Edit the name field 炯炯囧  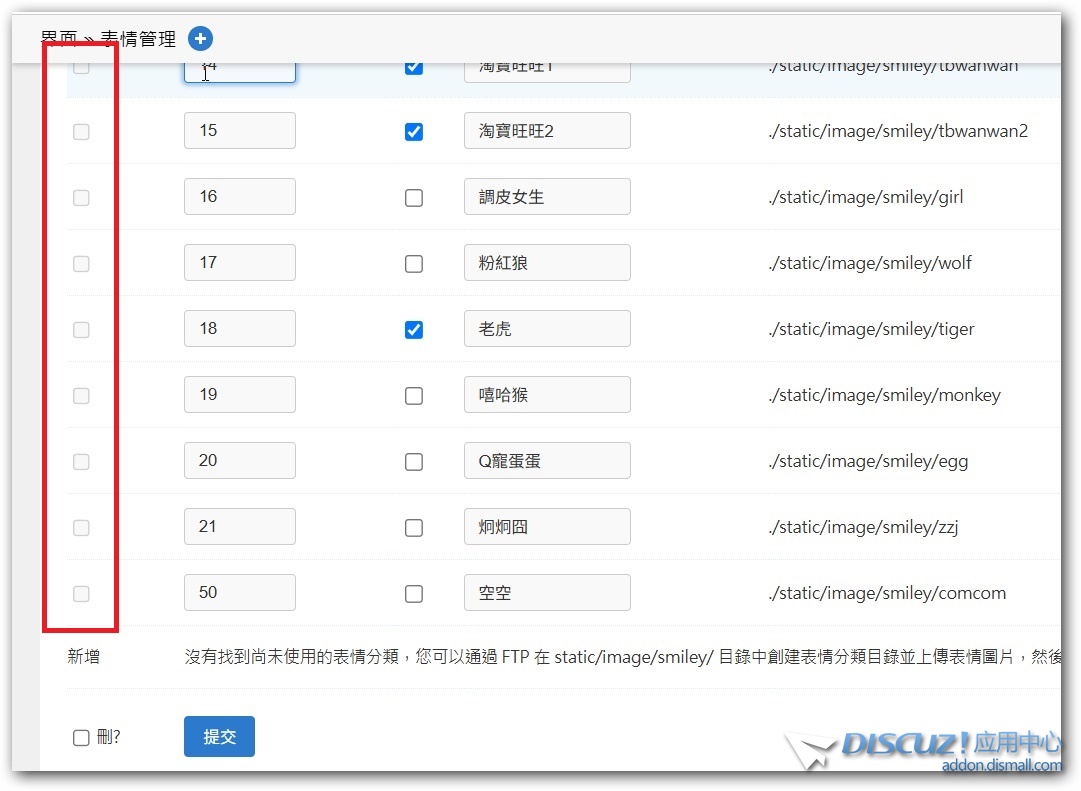coord(547,526)
